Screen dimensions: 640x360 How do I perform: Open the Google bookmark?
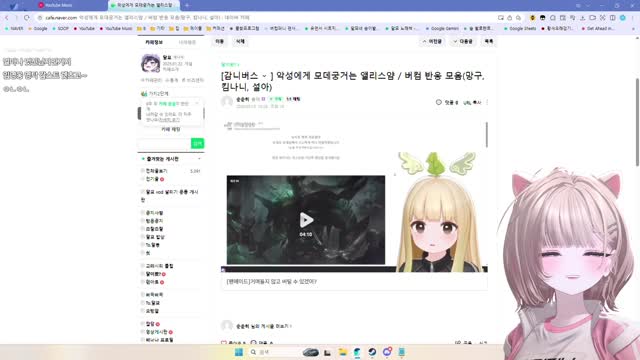(x=38, y=29)
